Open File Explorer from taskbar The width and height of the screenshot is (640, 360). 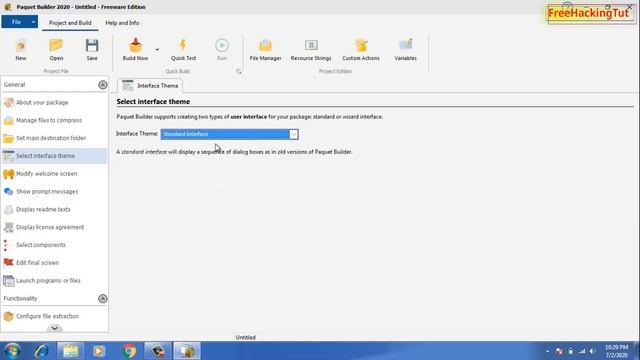click(70, 351)
